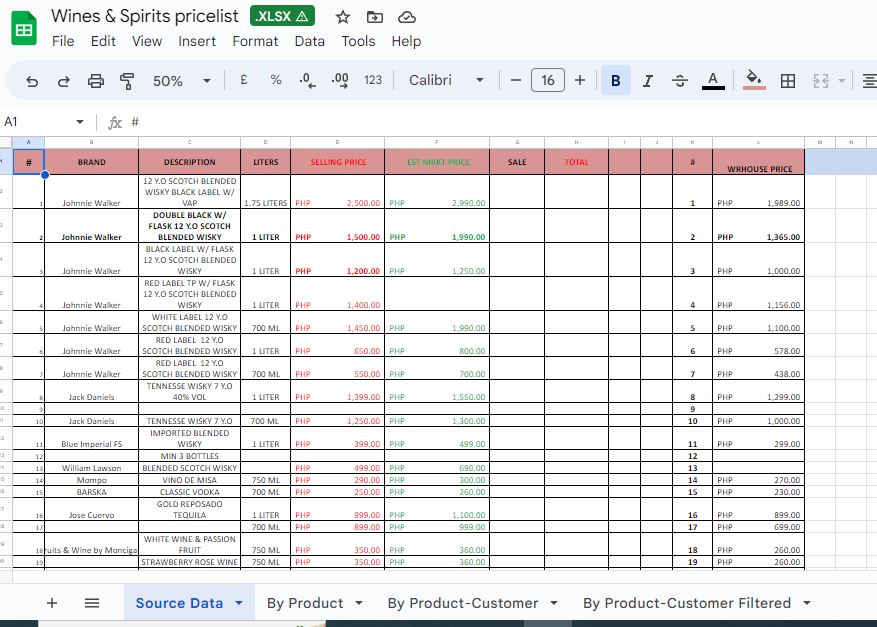Viewport: 877px width, 627px height.
Task: Click the document title Wines & Spirits pricelist
Action: 145,16
